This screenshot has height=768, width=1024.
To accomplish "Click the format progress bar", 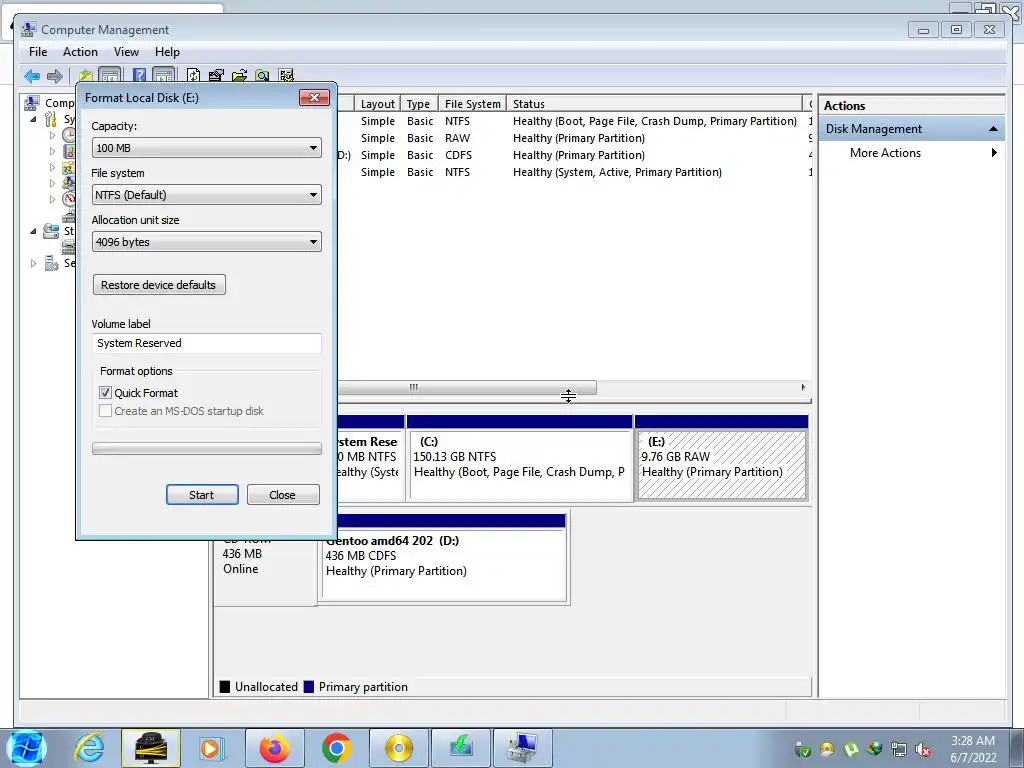I will pos(206,449).
